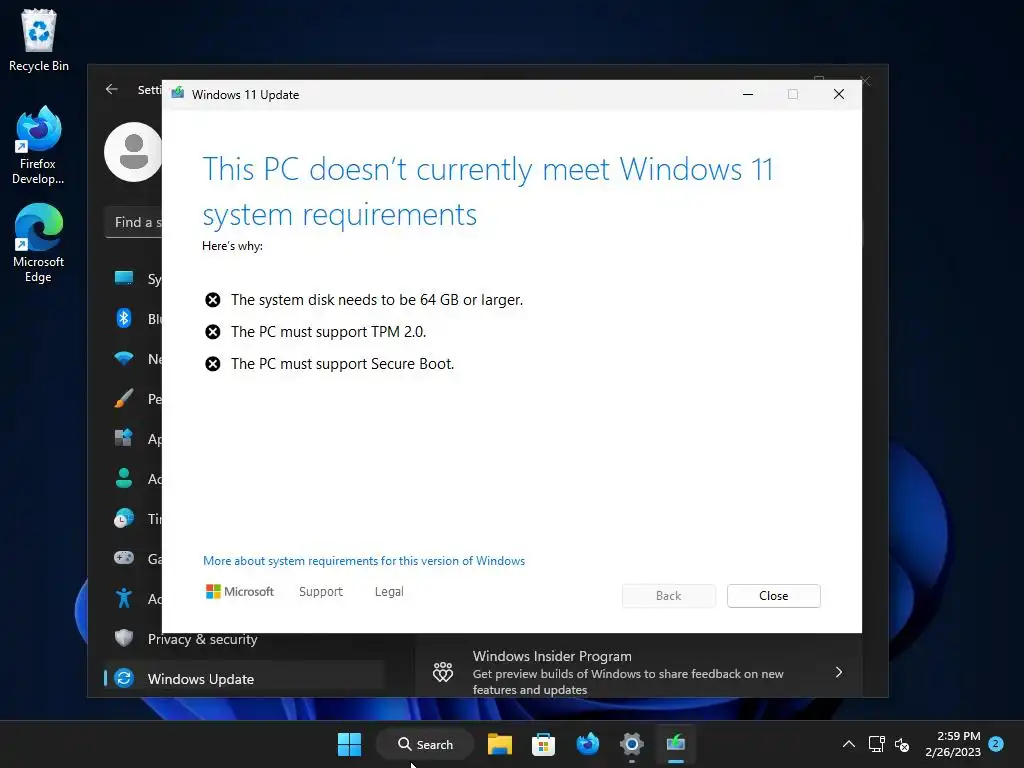Screen dimensions: 1024x768
Task: Open Windows Insider Program entry
Action: (638, 672)
